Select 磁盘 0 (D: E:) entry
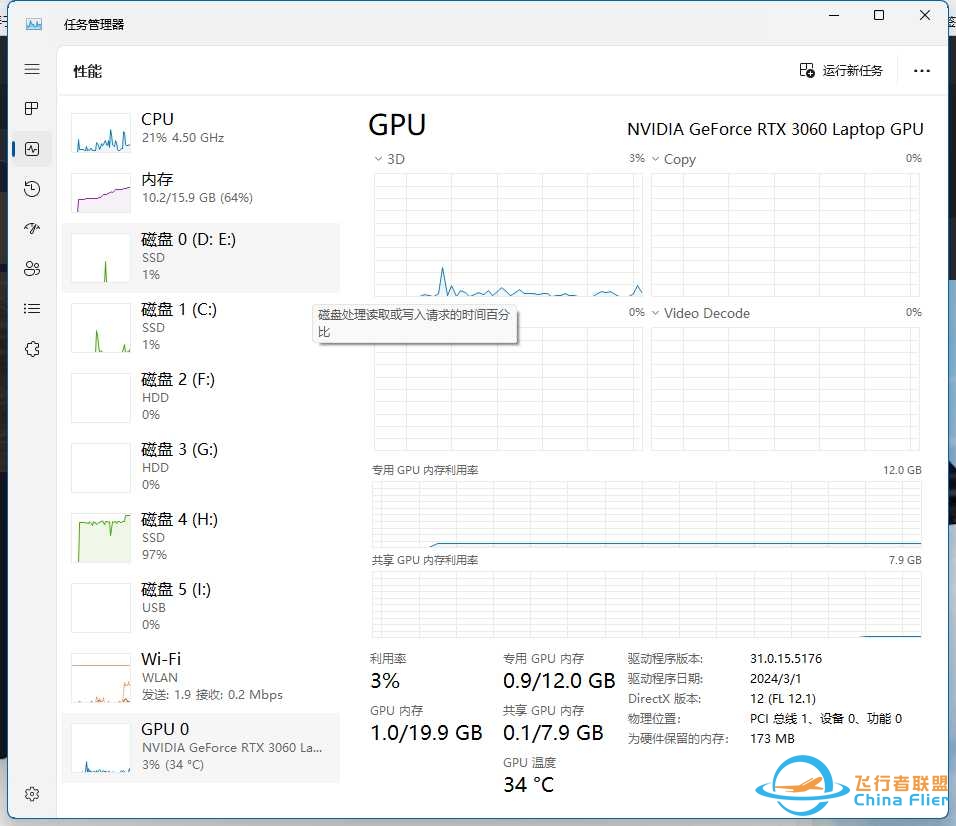This screenshot has height=826, width=956. pos(201,257)
